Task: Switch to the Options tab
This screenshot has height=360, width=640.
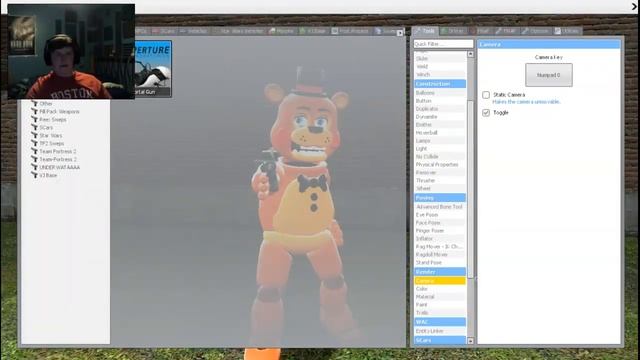Action: point(536,31)
